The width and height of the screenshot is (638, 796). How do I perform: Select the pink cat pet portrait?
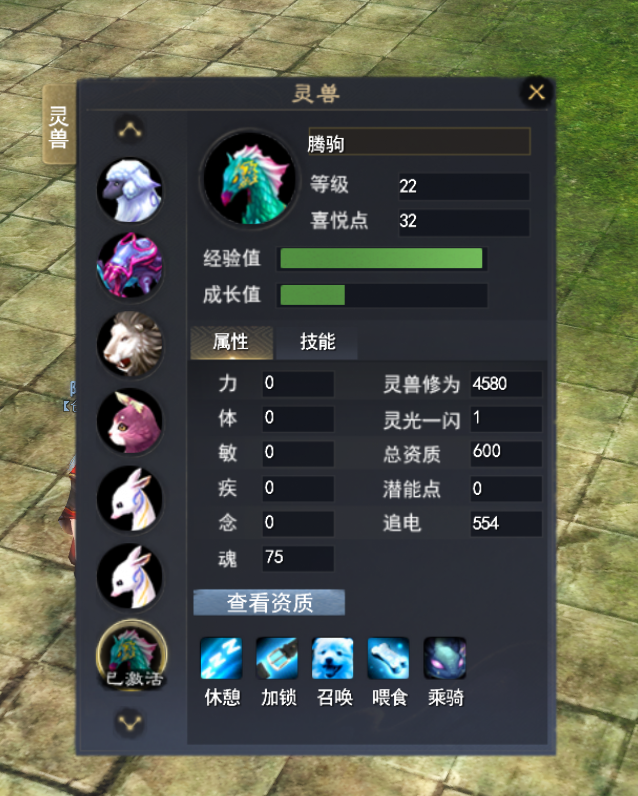click(130, 421)
